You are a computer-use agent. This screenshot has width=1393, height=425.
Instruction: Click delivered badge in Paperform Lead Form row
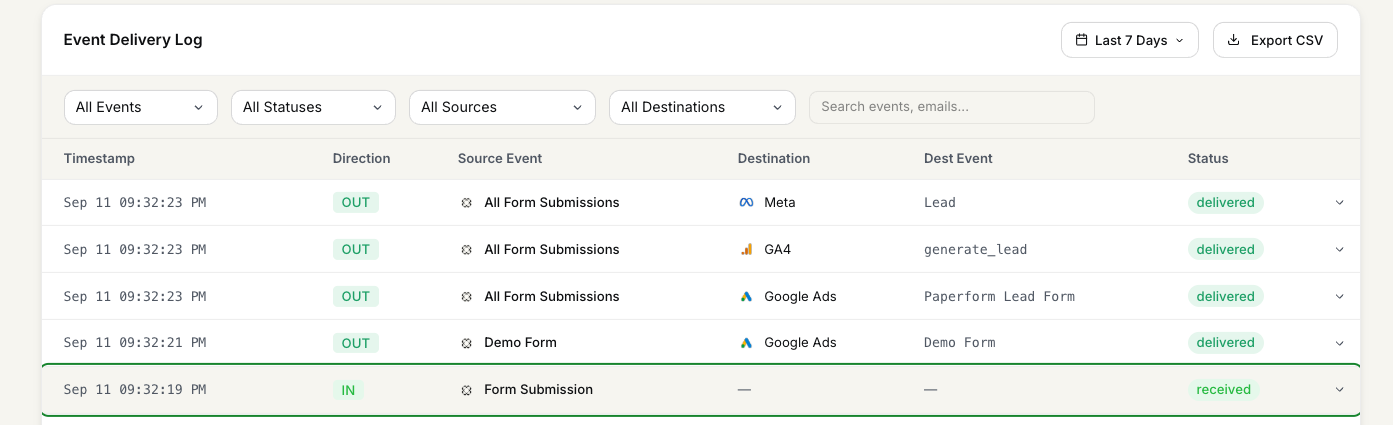[x=1226, y=297]
